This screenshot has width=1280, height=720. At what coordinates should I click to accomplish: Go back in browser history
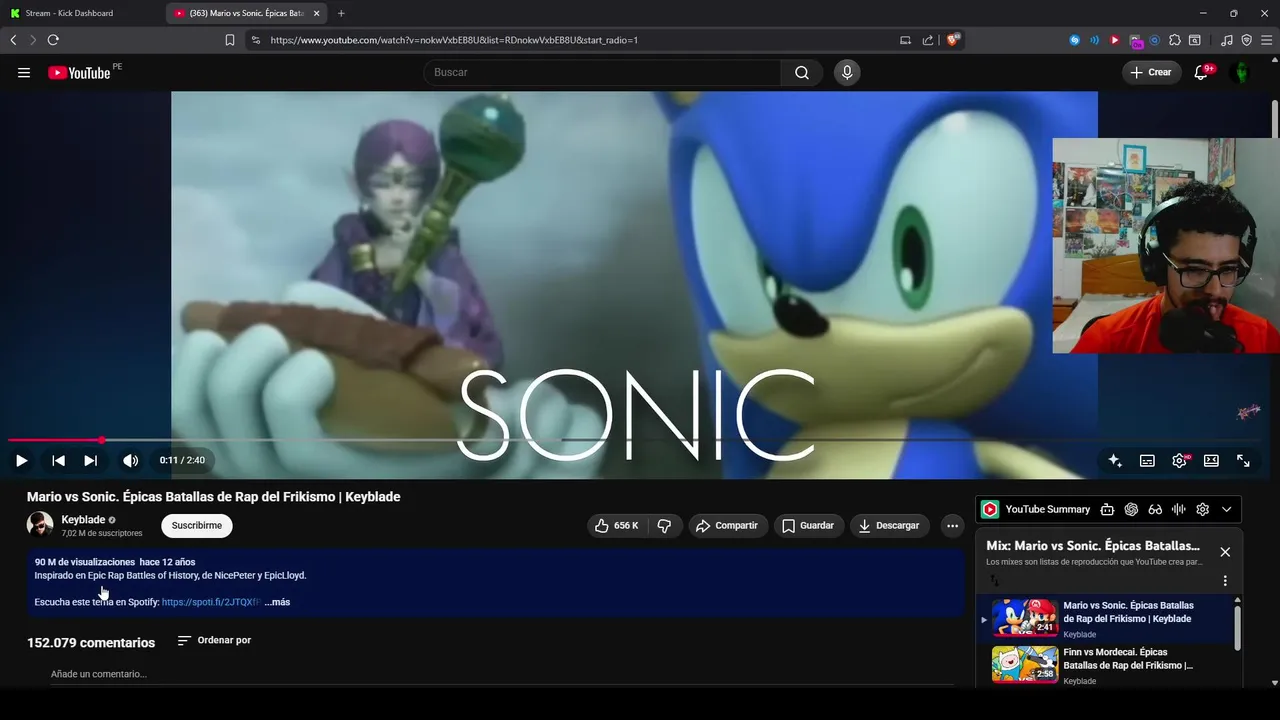(13, 40)
